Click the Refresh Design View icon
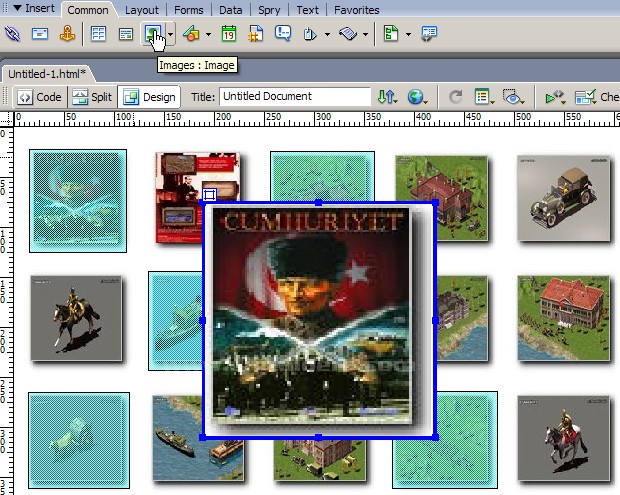The height and width of the screenshot is (495, 620). pyautogui.click(x=455, y=97)
